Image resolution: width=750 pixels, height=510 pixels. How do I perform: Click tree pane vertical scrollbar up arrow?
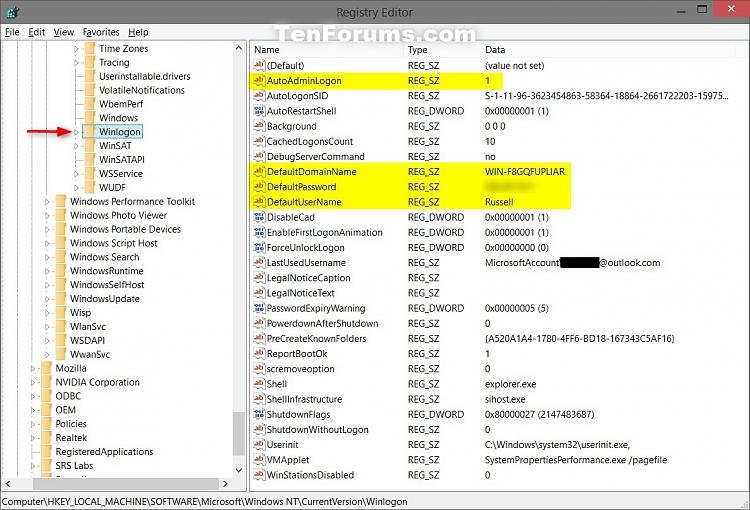tap(239, 48)
